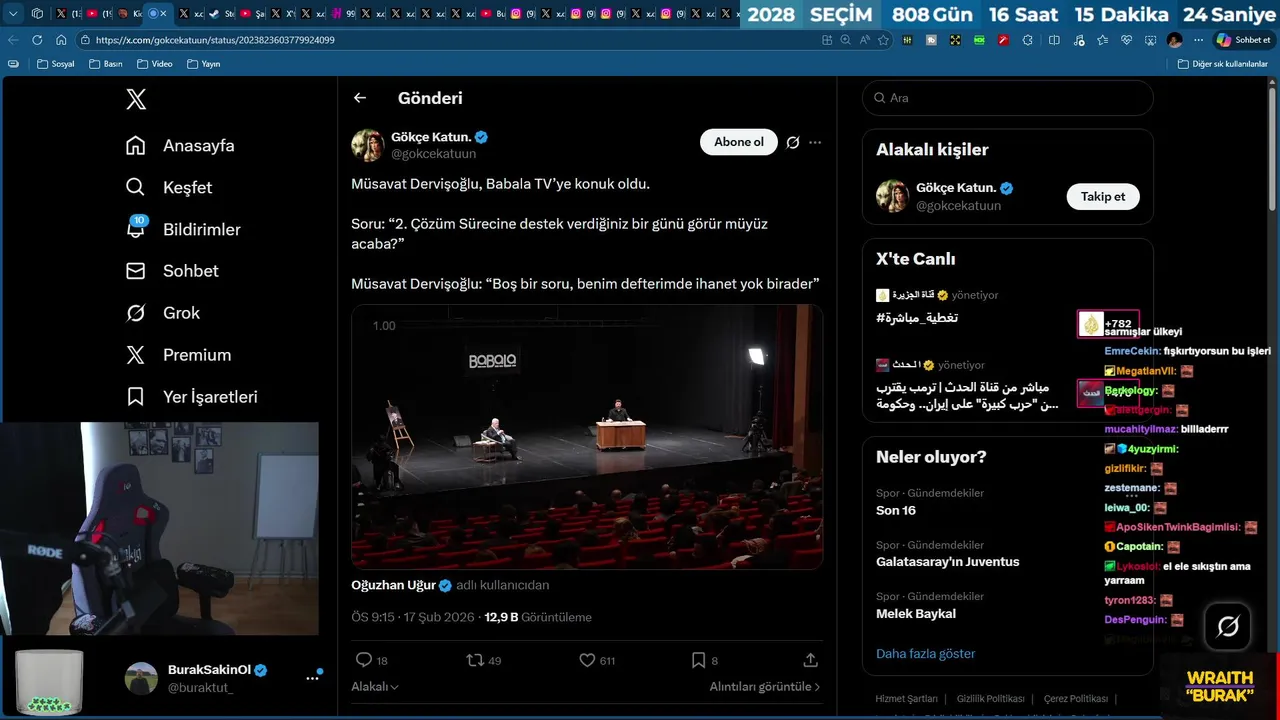This screenshot has width=1280, height=720.
Task: Click Gizlilik Politikası footer link
Action: pyautogui.click(x=990, y=699)
